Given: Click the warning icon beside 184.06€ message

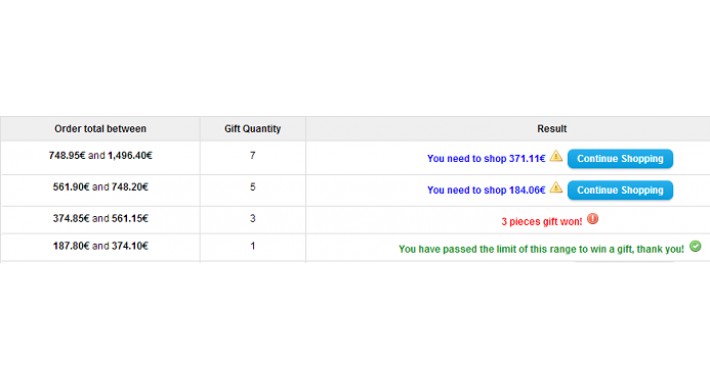Looking at the screenshot, I should pos(556,188).
